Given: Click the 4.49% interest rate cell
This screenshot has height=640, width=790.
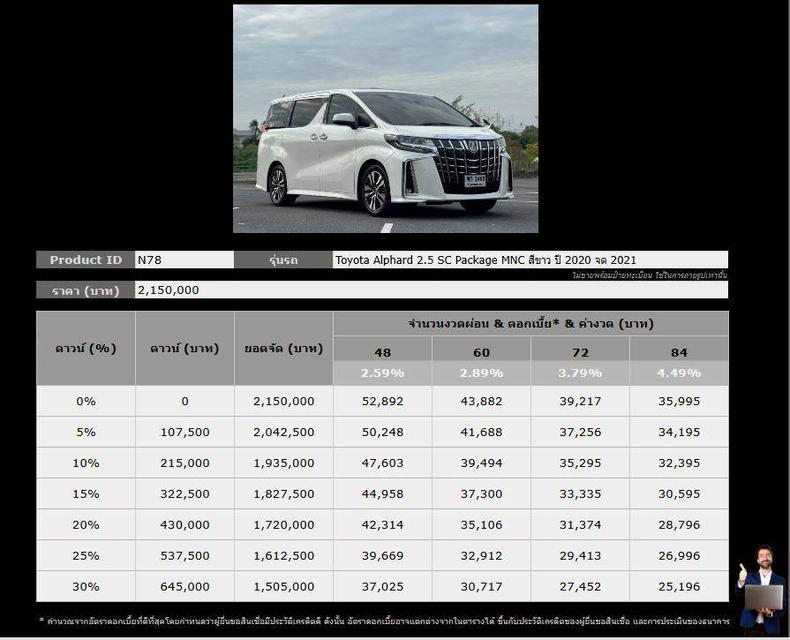Looking at the screenshot, I should click(x=679, y=373).
